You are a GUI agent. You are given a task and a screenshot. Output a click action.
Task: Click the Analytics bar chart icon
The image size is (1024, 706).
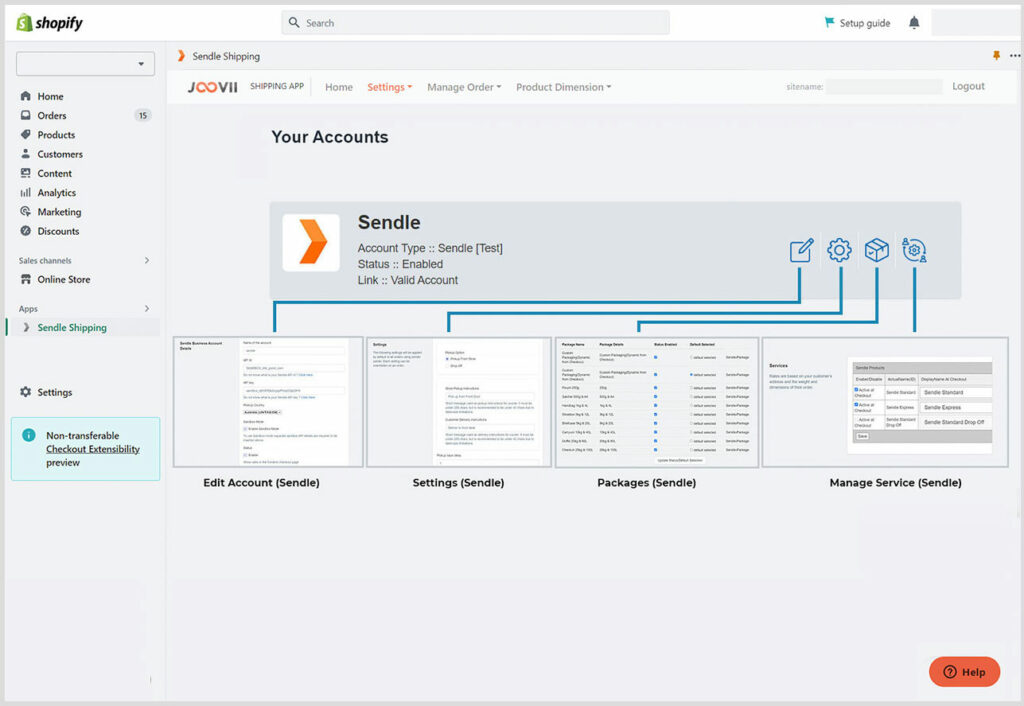pyautogui.click(x=25, y=192)
